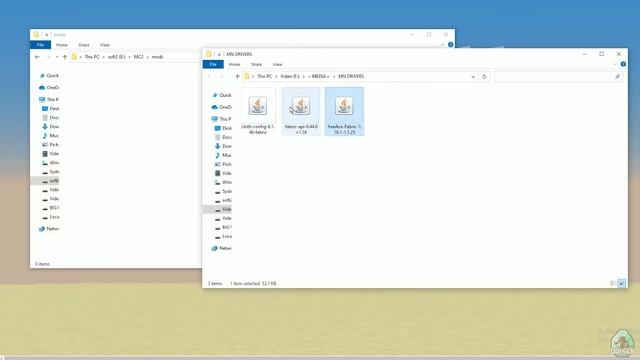Open Help icon in mods window
The height and width of the screenshot is (360, 640).
coord(451,44)
